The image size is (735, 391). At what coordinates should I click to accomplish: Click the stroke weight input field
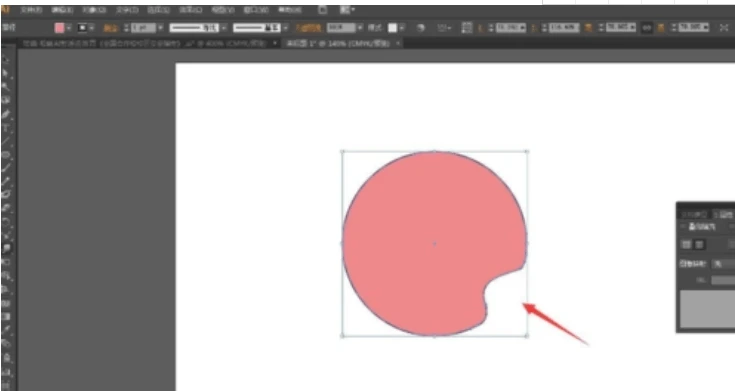tap(143, 28)
